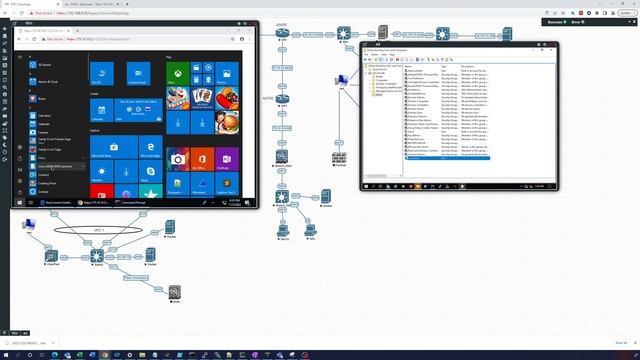Screen dimensions: 640x360
Task: Click Chrome icon in host Windows taskbar
Action: tap(105, 355)
